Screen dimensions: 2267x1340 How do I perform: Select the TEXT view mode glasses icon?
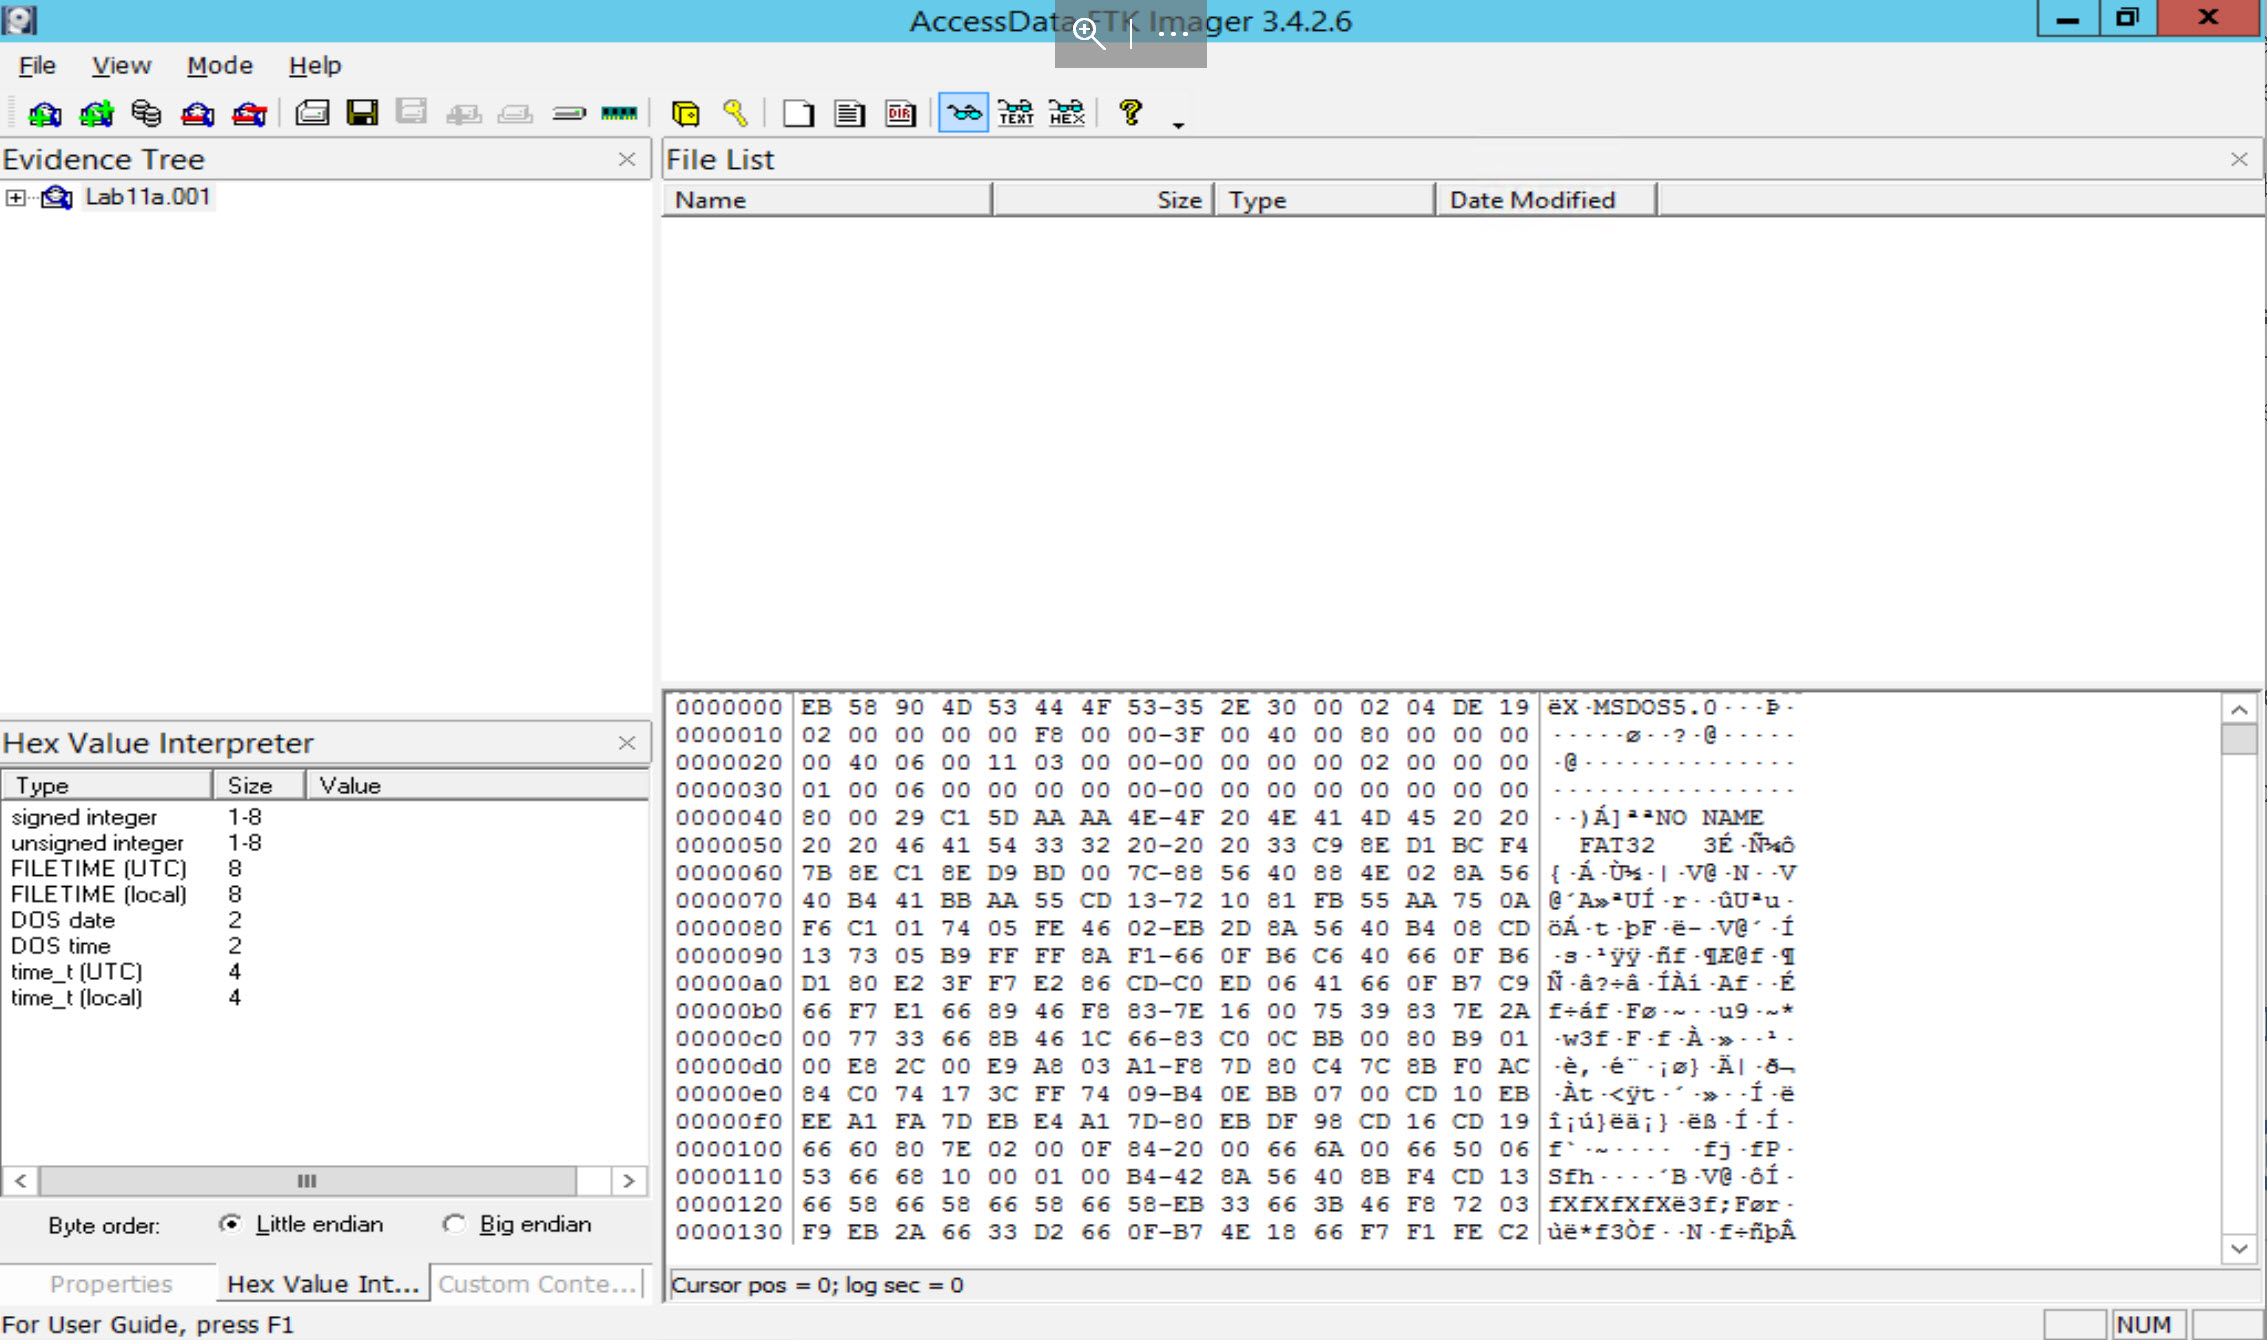click(x=1015, y=114)
